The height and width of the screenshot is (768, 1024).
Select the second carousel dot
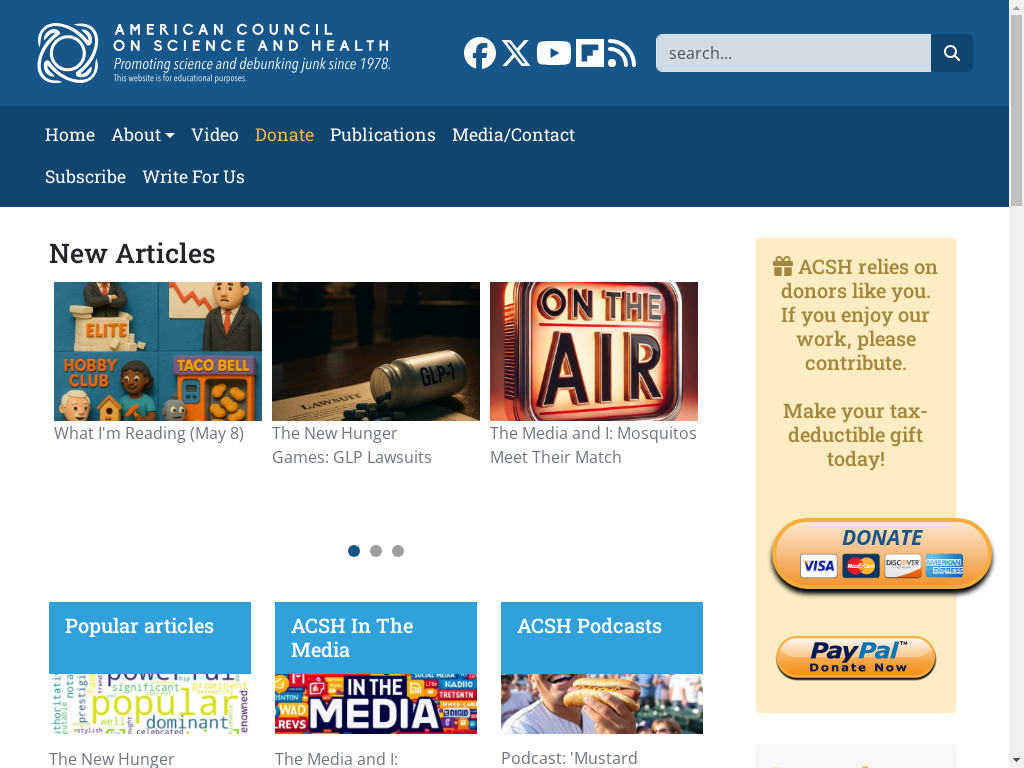pyautogui.click(x=376, y=551)
